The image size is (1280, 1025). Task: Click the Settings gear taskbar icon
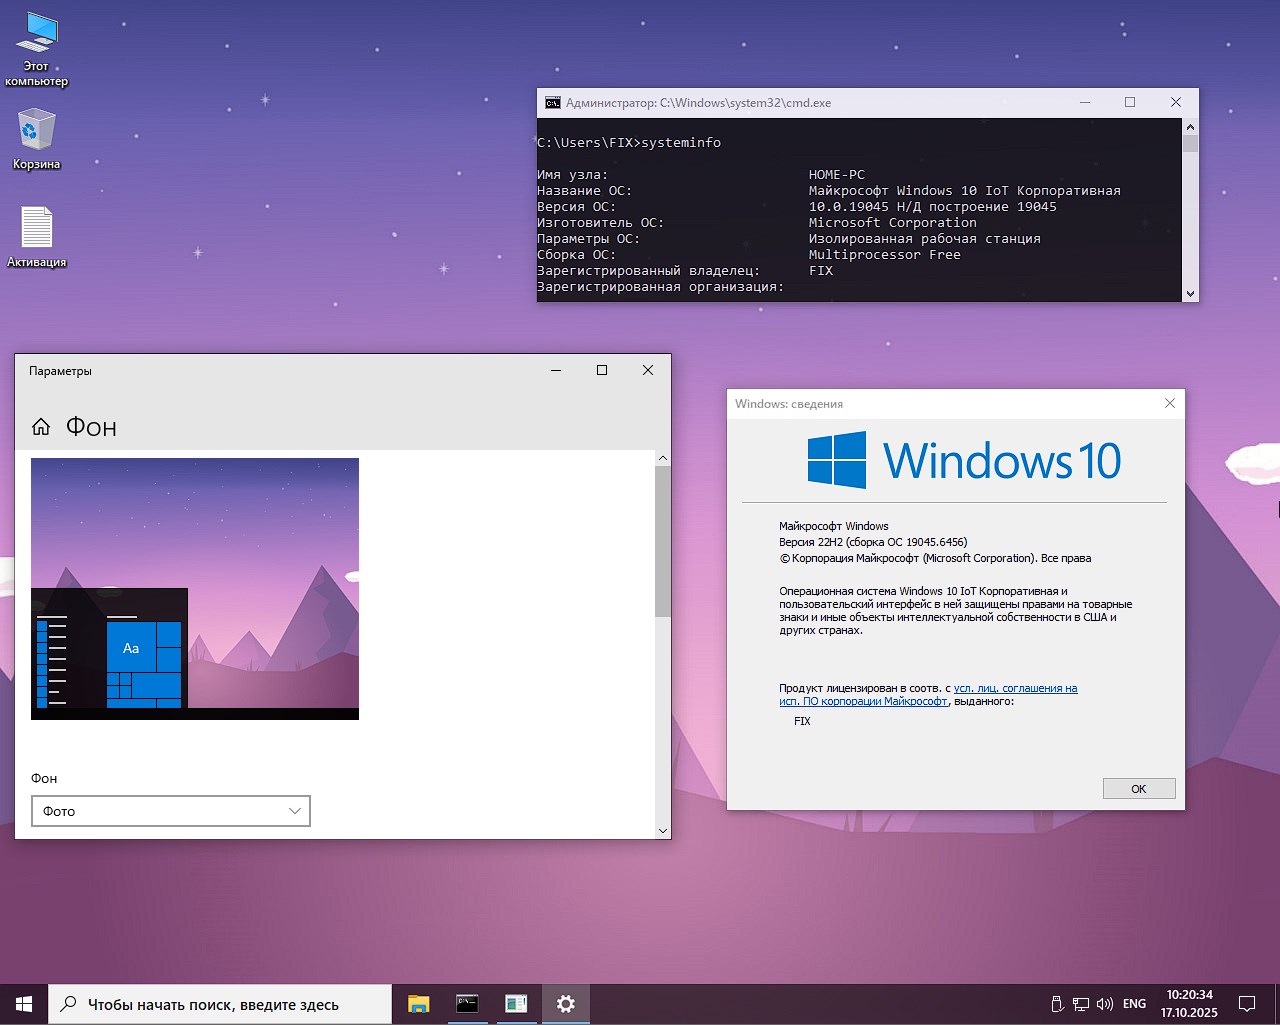point(565,1004)
